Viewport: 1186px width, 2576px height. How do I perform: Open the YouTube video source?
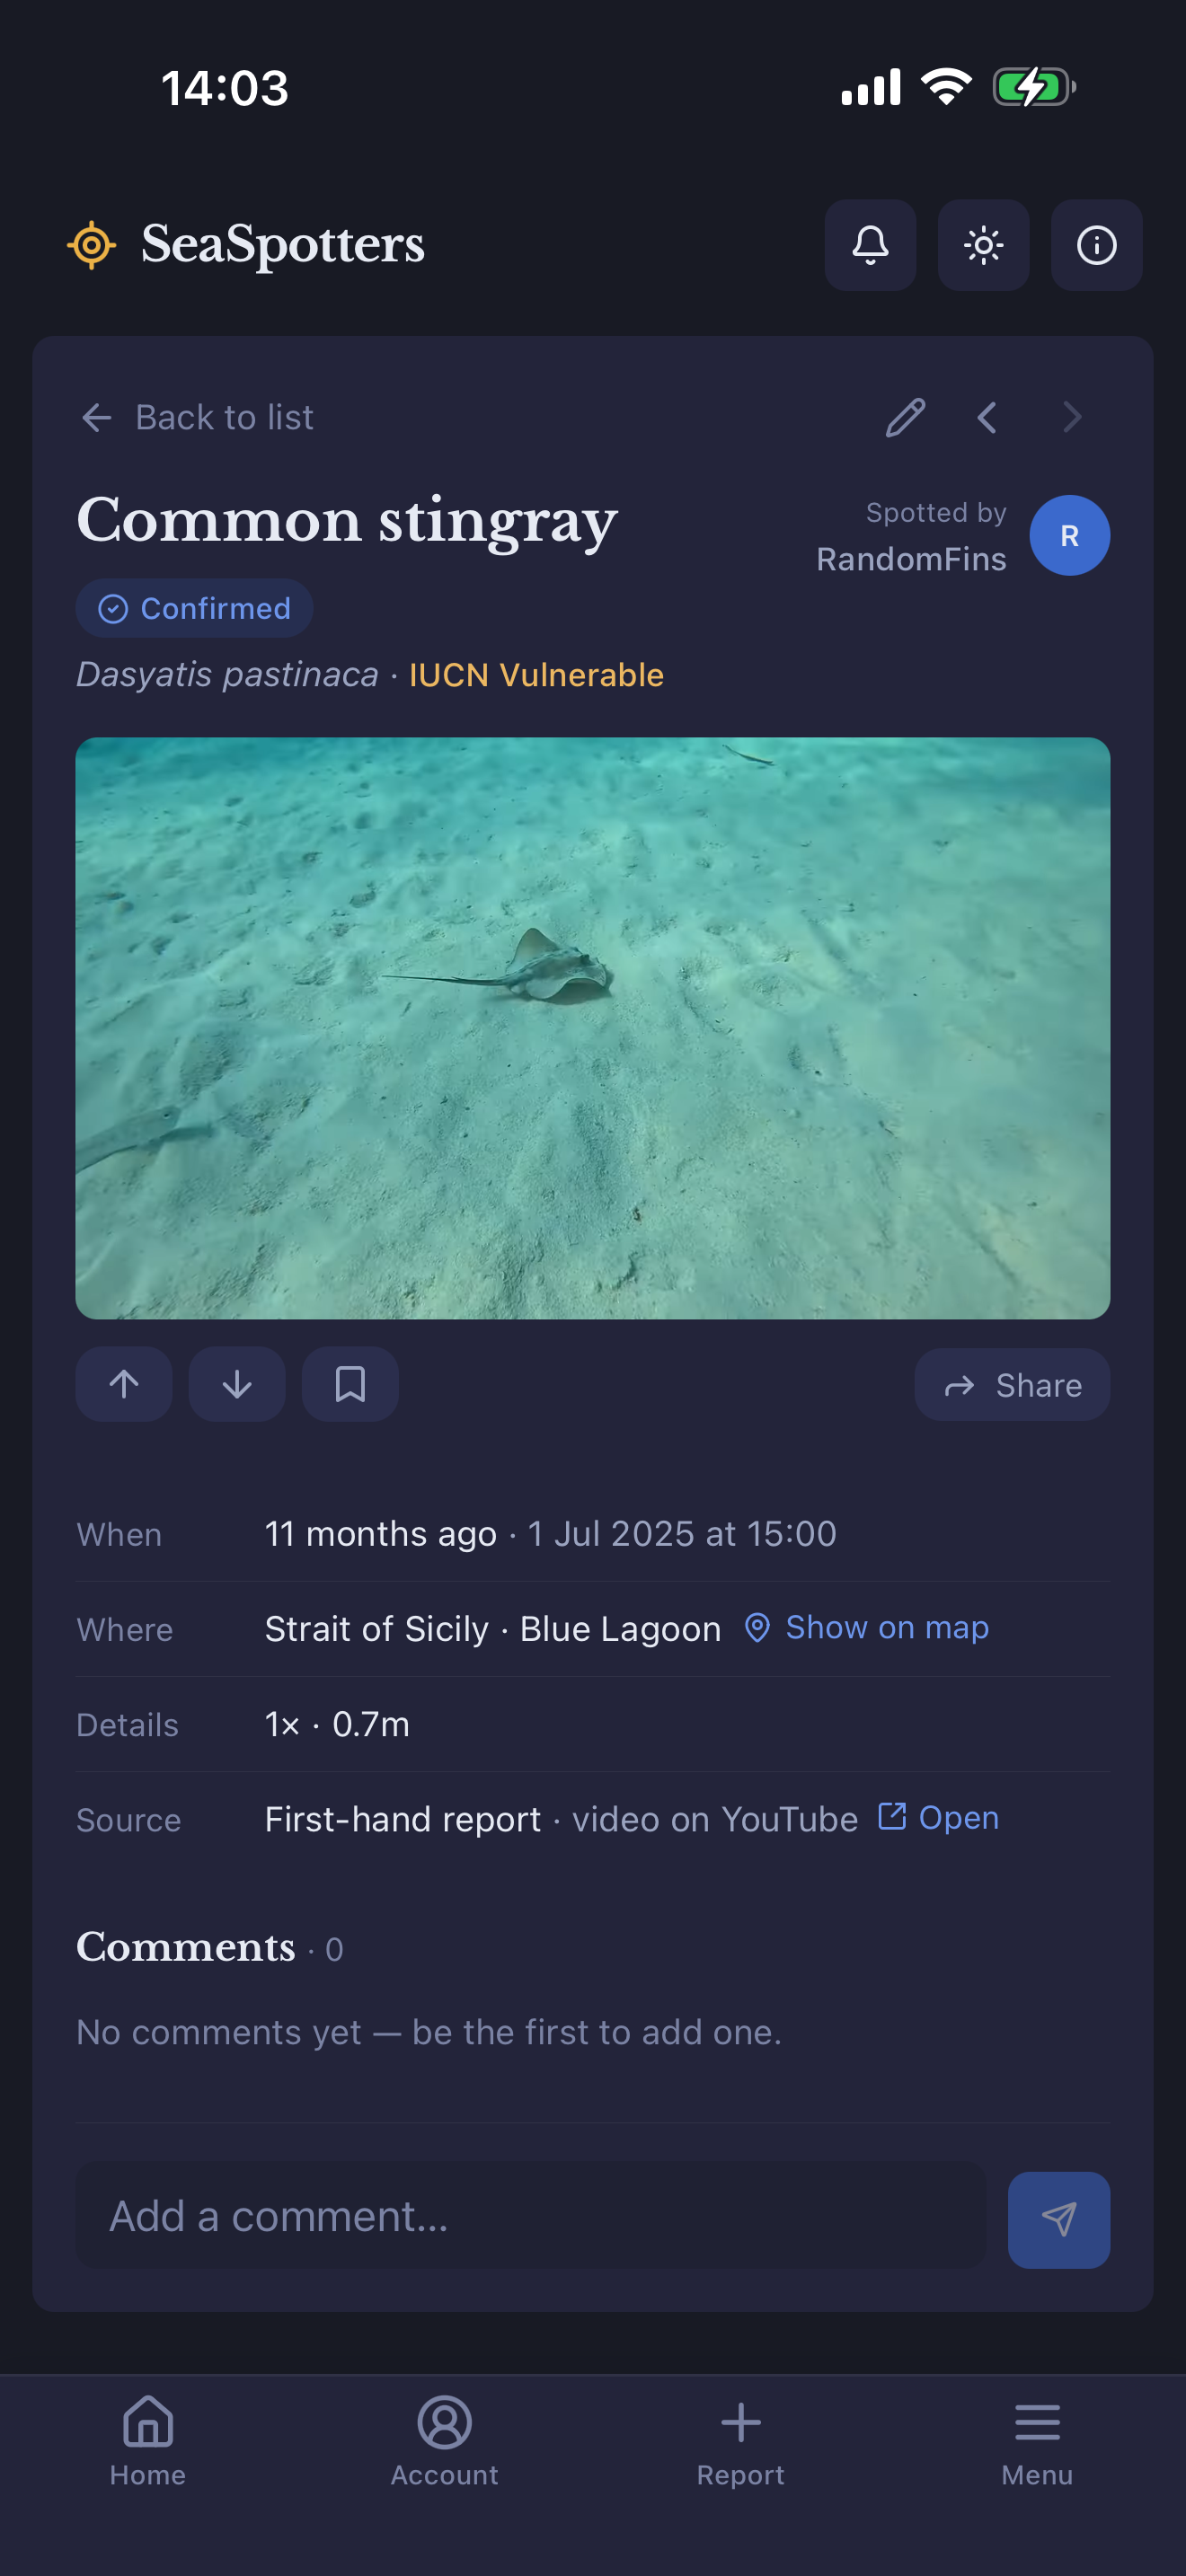938,1817
